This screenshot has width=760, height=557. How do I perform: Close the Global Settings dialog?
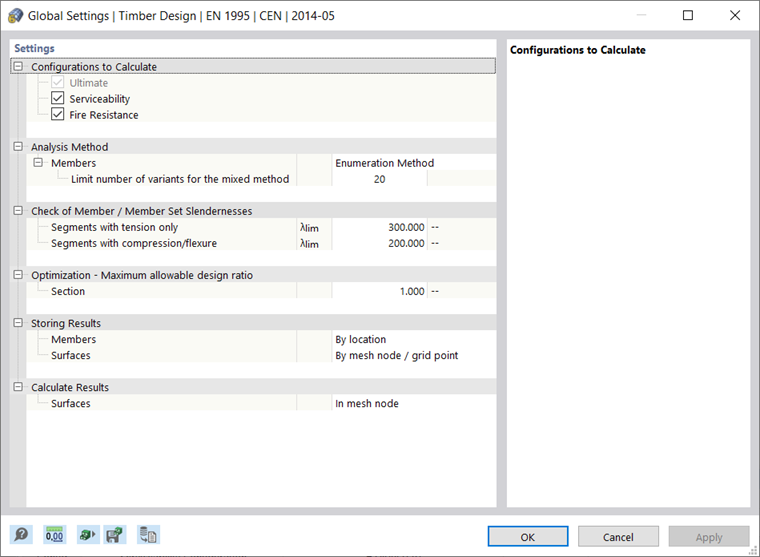735,16
